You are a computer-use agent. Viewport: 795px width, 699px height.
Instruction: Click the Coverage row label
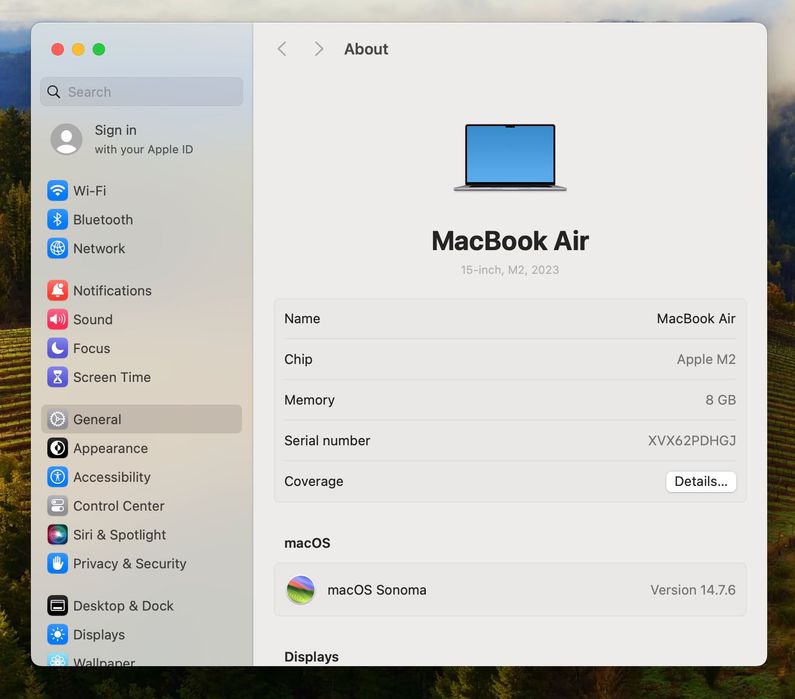(314, 482)
